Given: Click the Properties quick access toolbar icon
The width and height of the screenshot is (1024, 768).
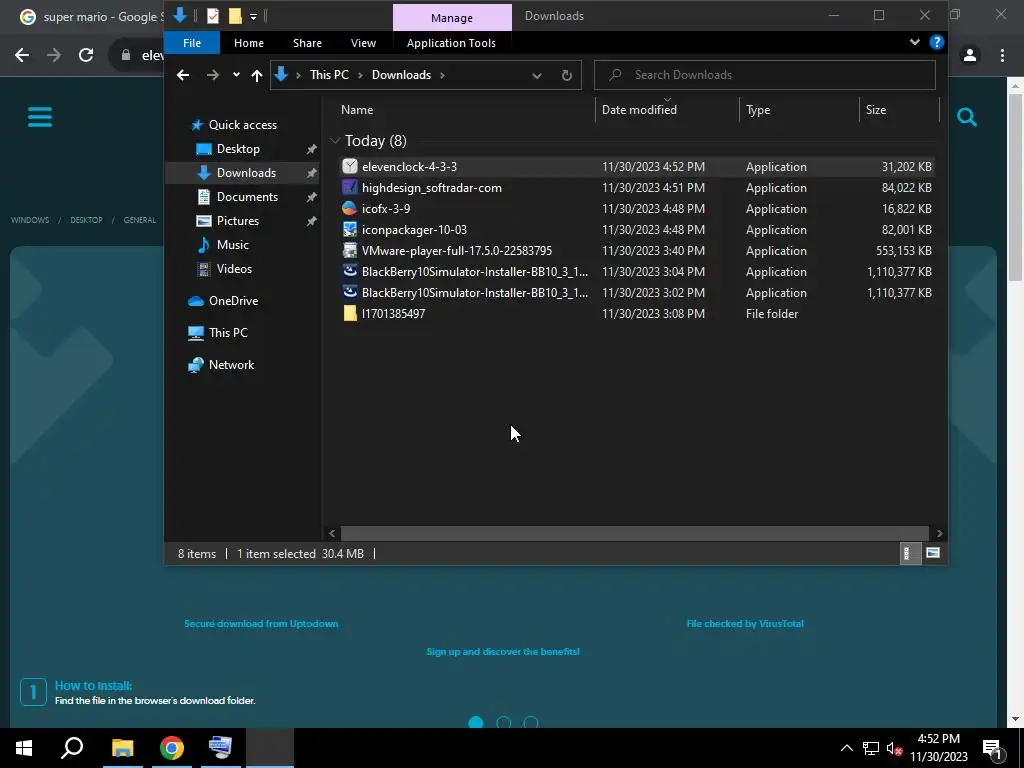Looking at the screenshot, I should point(213,16).
